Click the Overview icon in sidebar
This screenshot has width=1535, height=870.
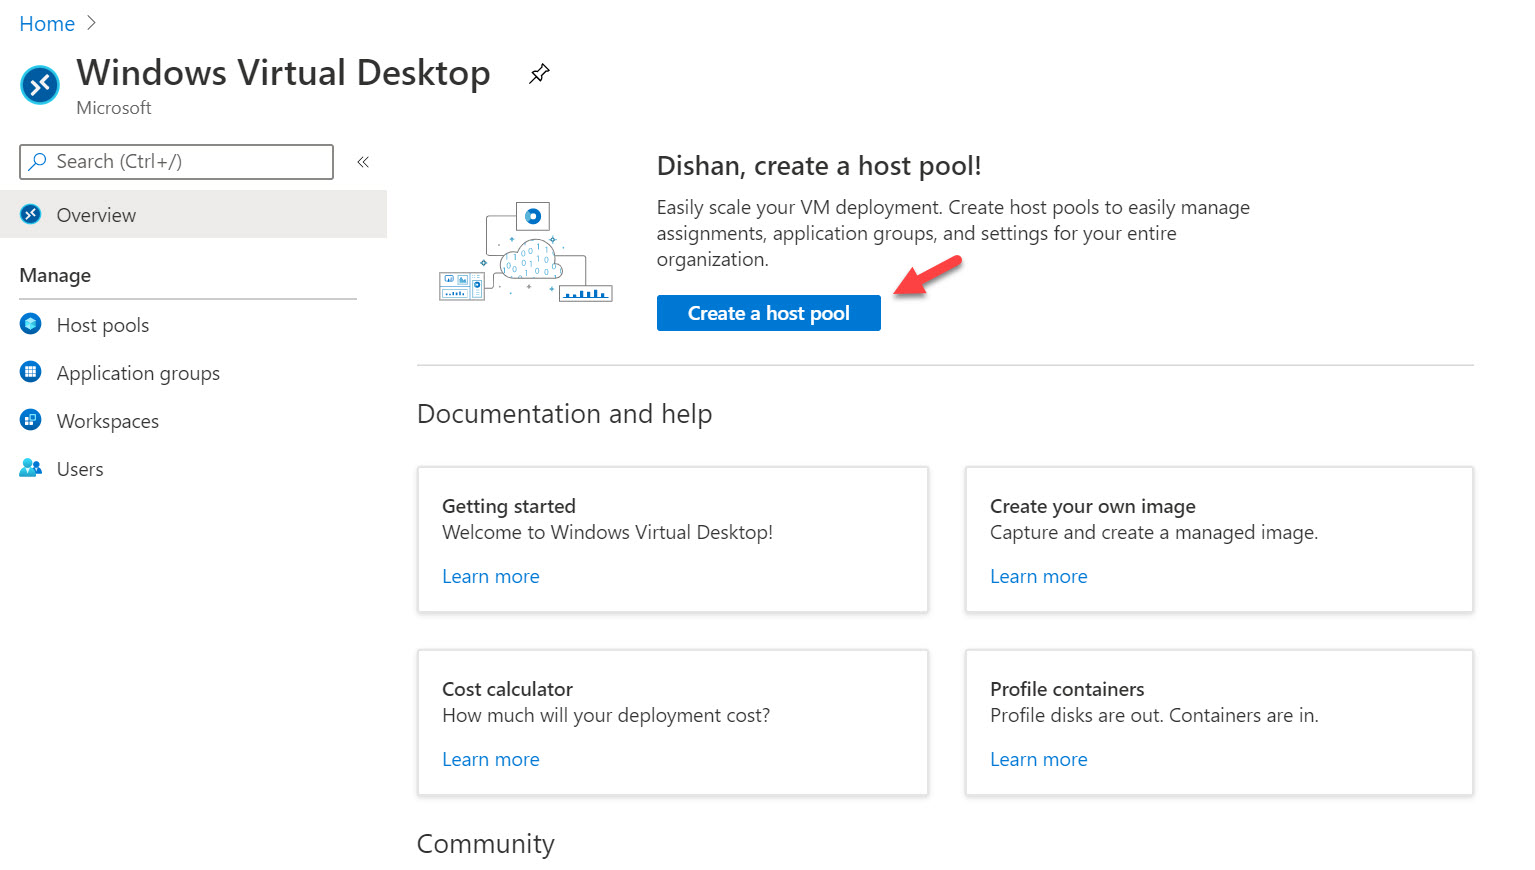(x=31, y=213)
